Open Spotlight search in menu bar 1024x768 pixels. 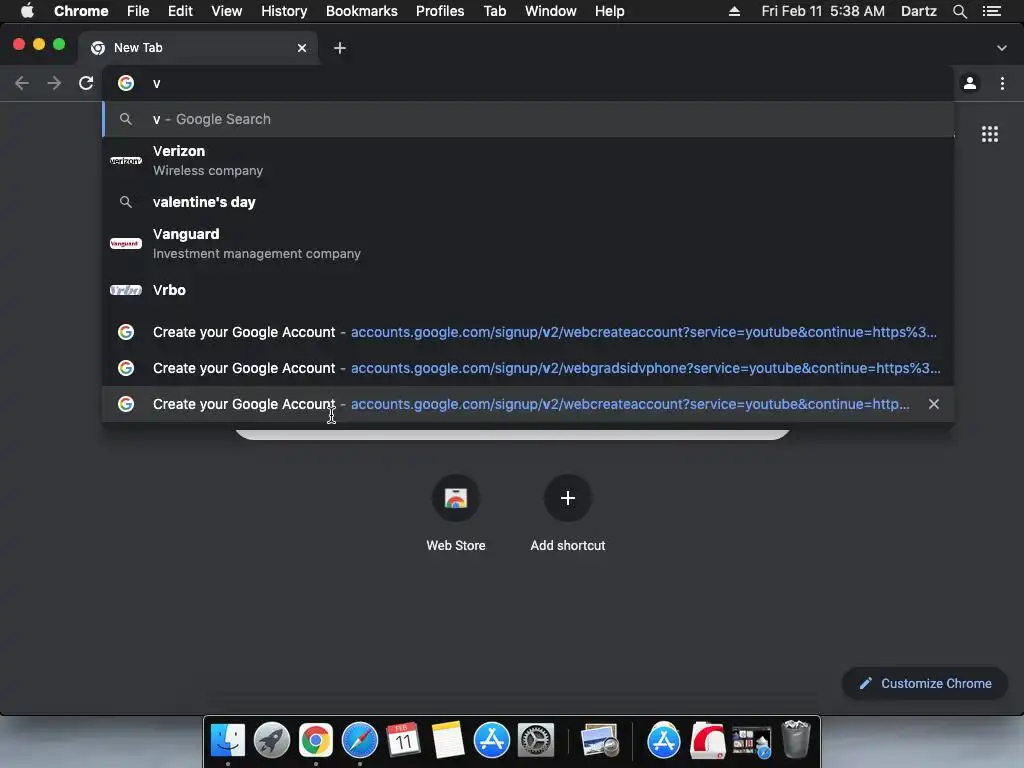[959, 11]
